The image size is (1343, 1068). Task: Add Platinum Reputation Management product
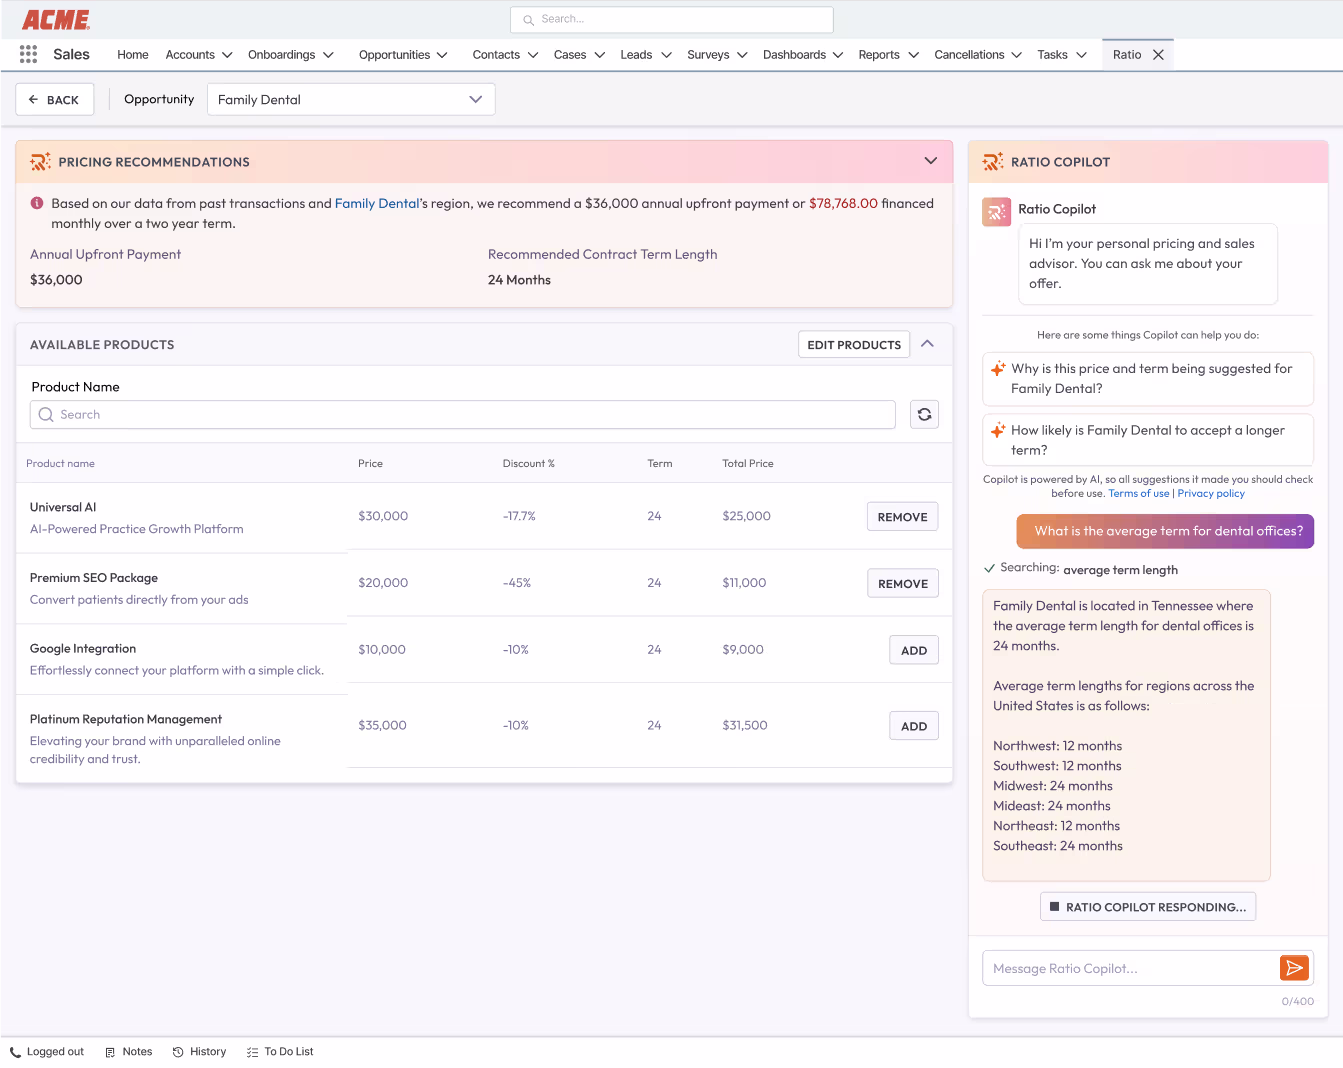pyautogui.click(x=914, y=726)
